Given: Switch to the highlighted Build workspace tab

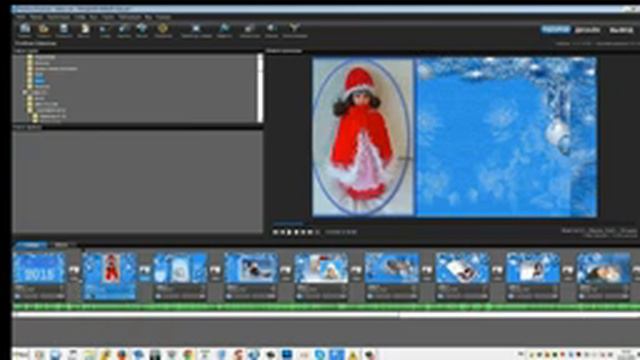Looking at the screenshot, I should 556,29.
